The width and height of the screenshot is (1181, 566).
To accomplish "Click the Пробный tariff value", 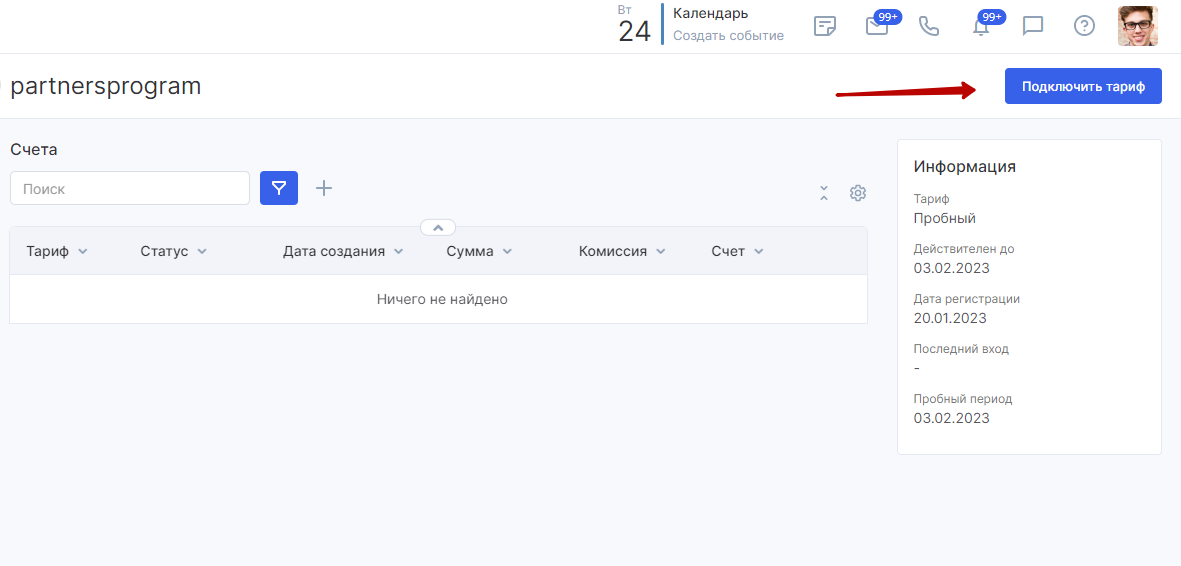I will coord(944,219).
